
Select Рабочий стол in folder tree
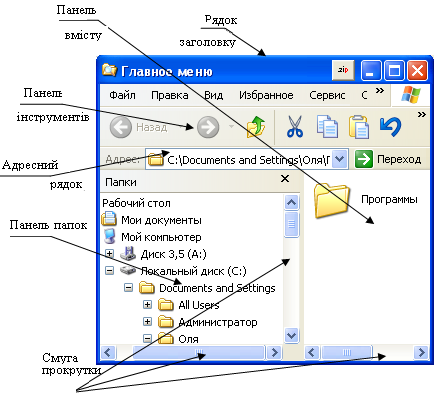point(136,203)
